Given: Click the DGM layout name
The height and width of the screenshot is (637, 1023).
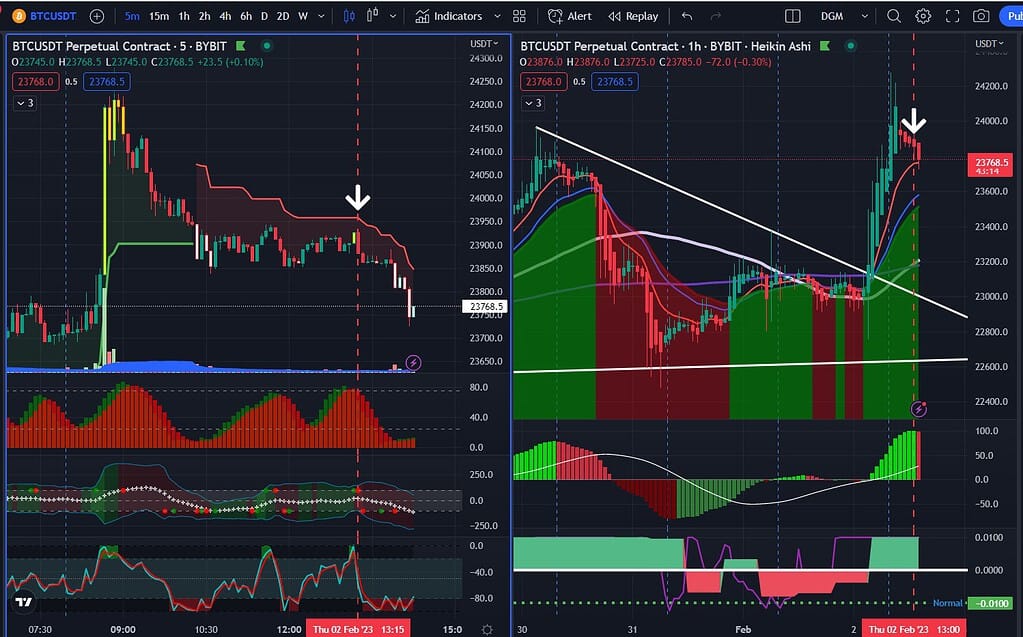Looking at the screenshot, I should 832,16.
